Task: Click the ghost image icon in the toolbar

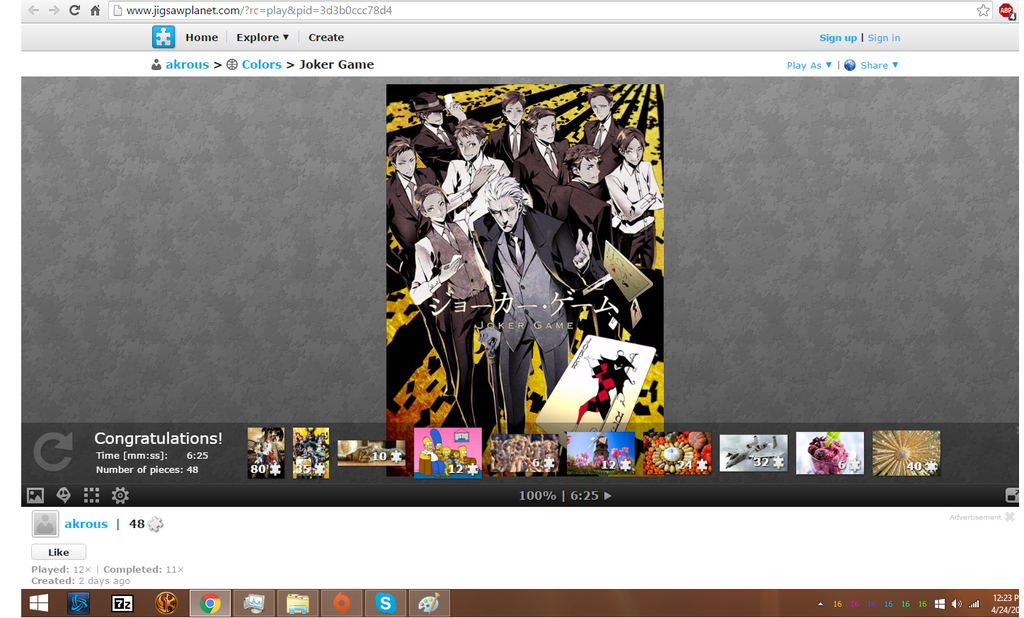Action: click(63, 495)
